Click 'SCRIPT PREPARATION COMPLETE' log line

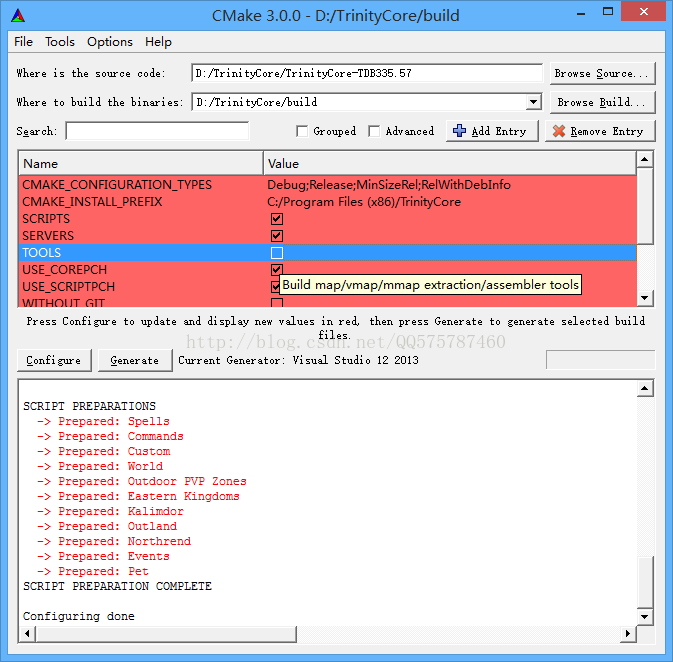tap(118, 586)
